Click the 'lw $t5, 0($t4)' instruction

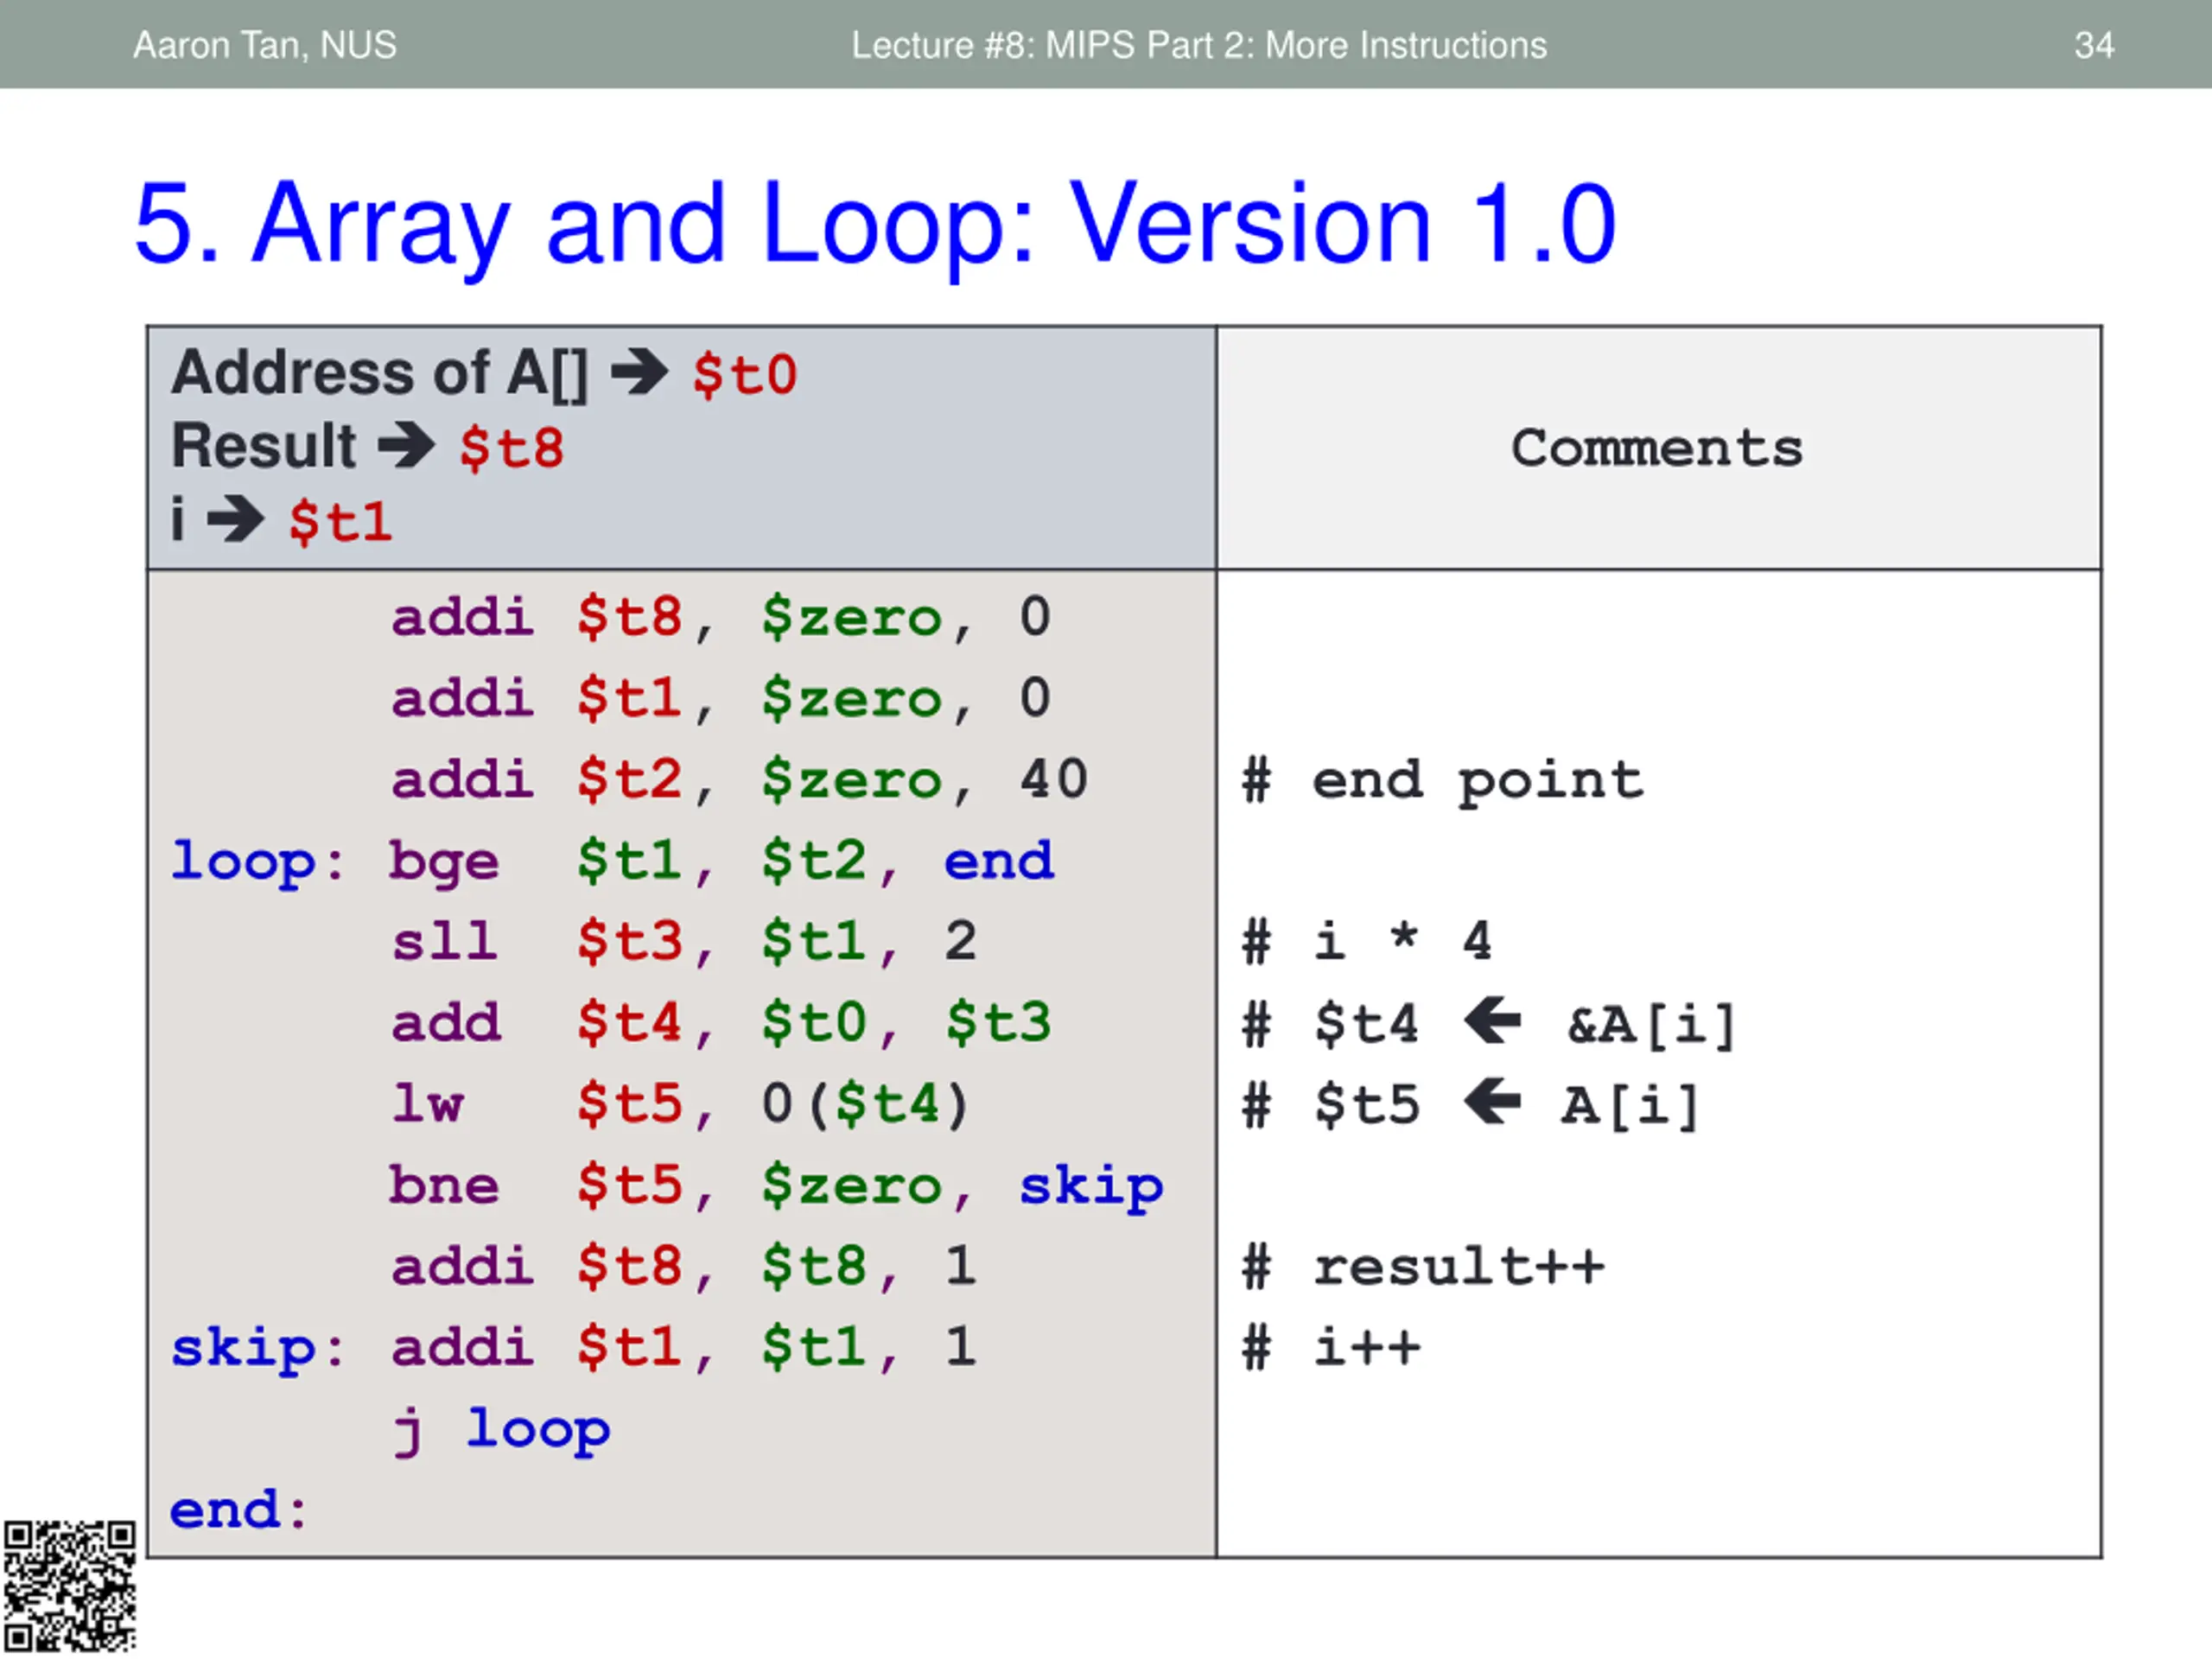pyautogui.click(x=680, y=1105)
